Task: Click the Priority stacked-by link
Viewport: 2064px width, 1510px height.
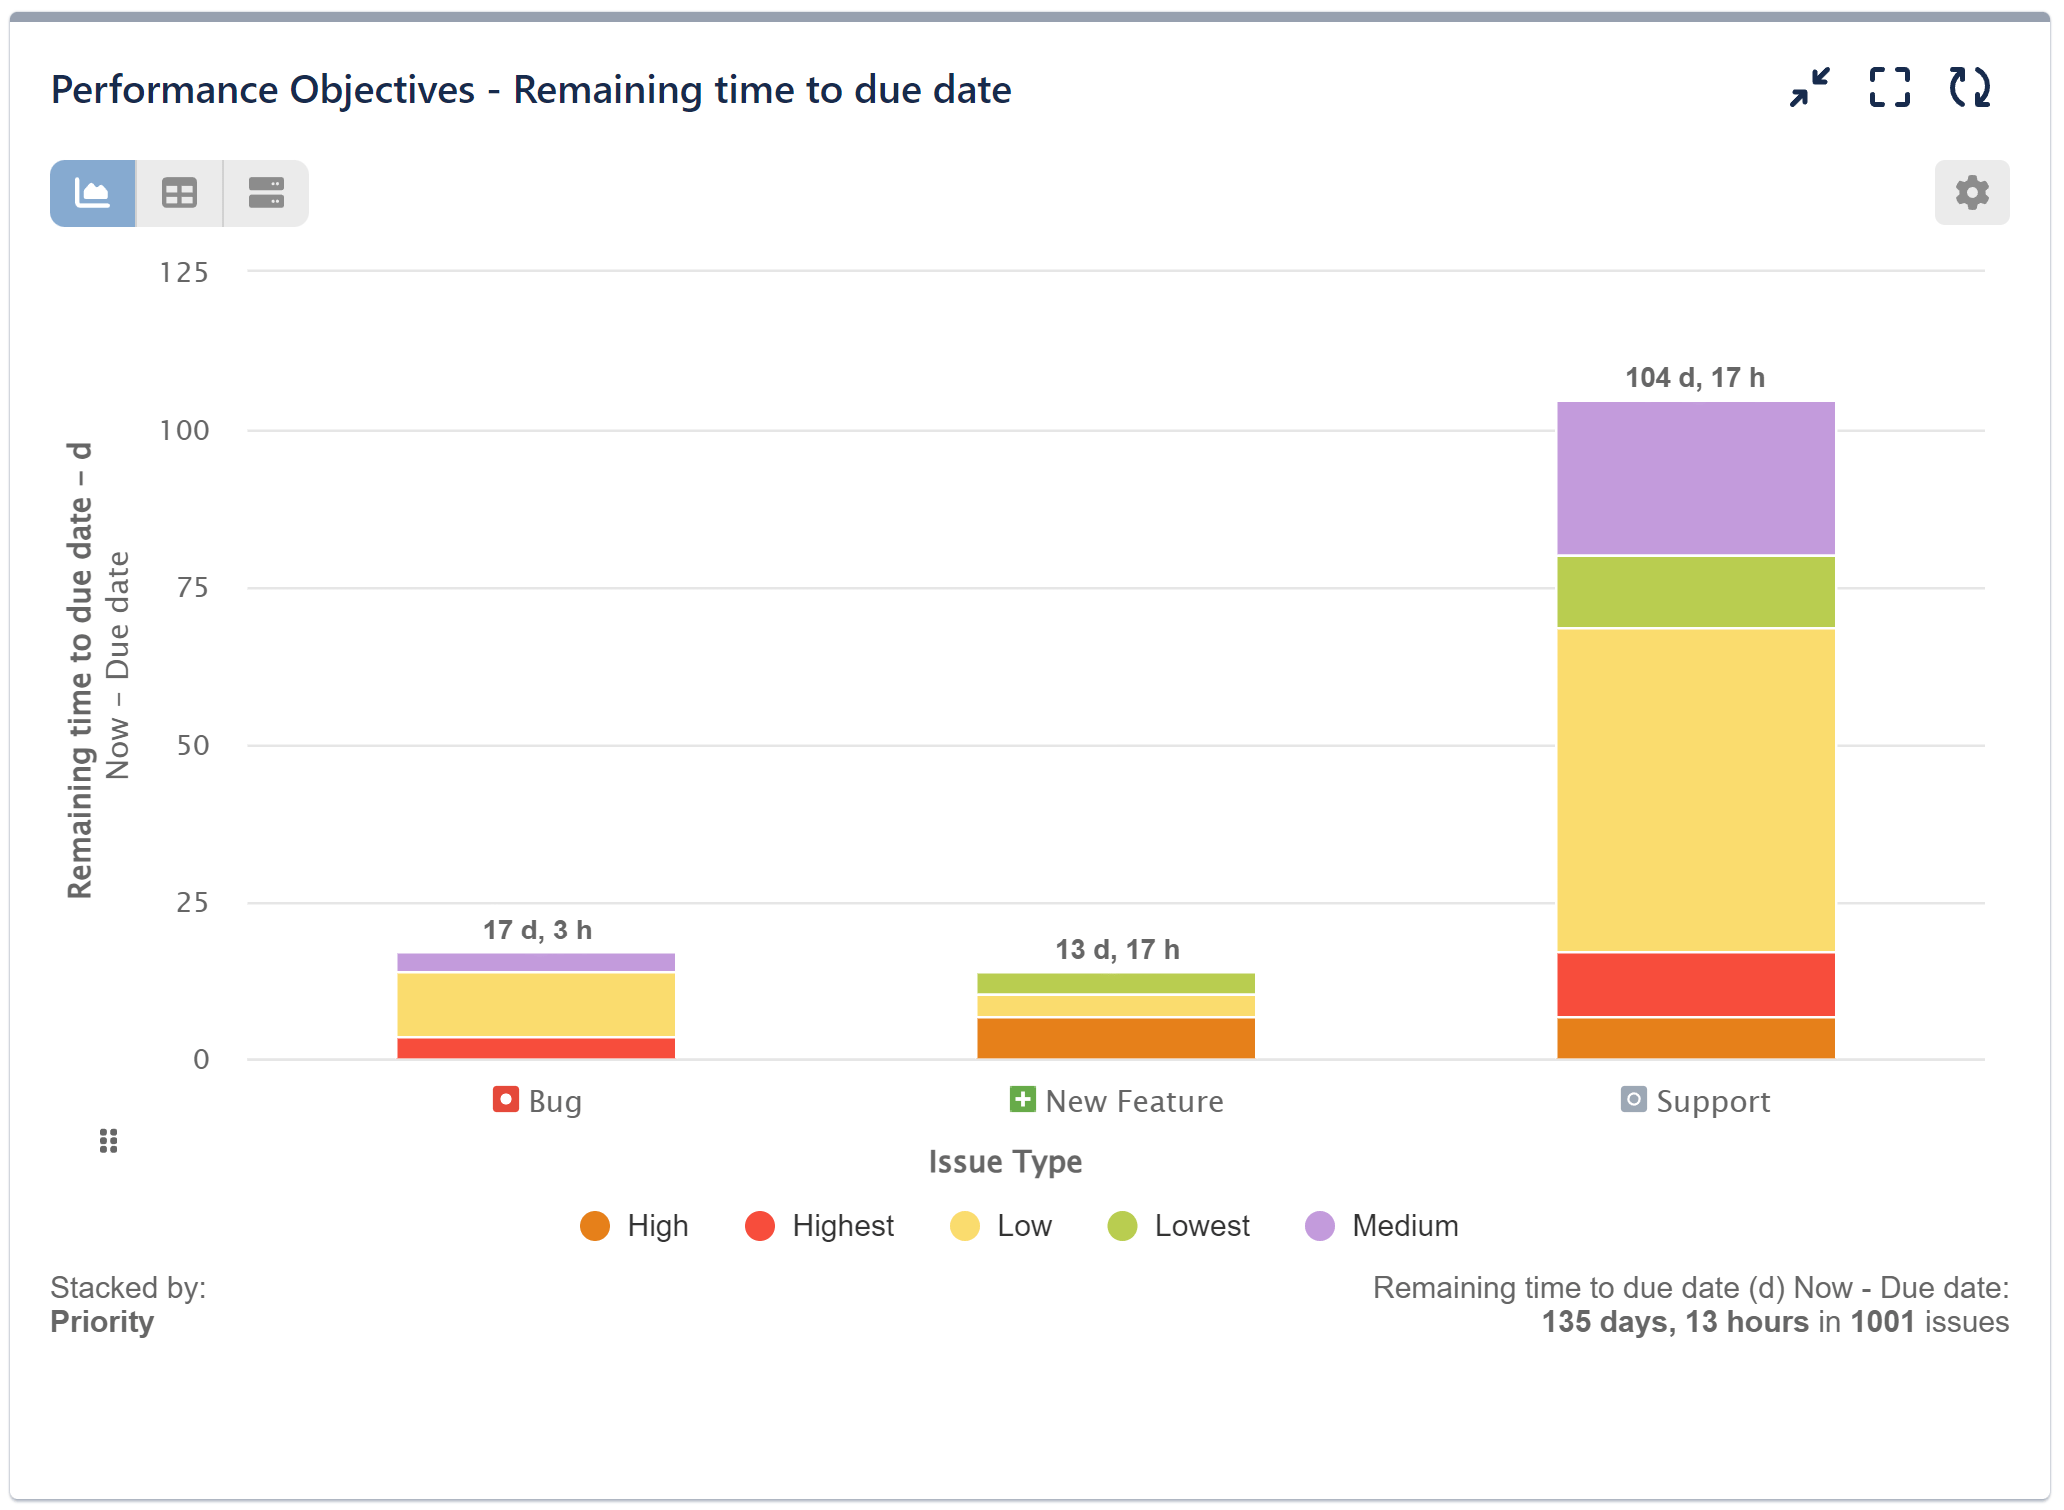Action: [x=102, y=1322]
